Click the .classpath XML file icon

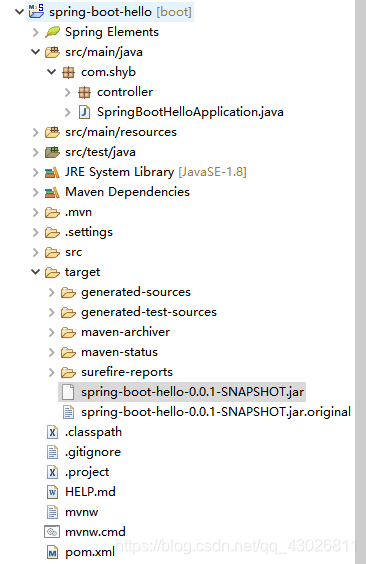tap(52, 432)
